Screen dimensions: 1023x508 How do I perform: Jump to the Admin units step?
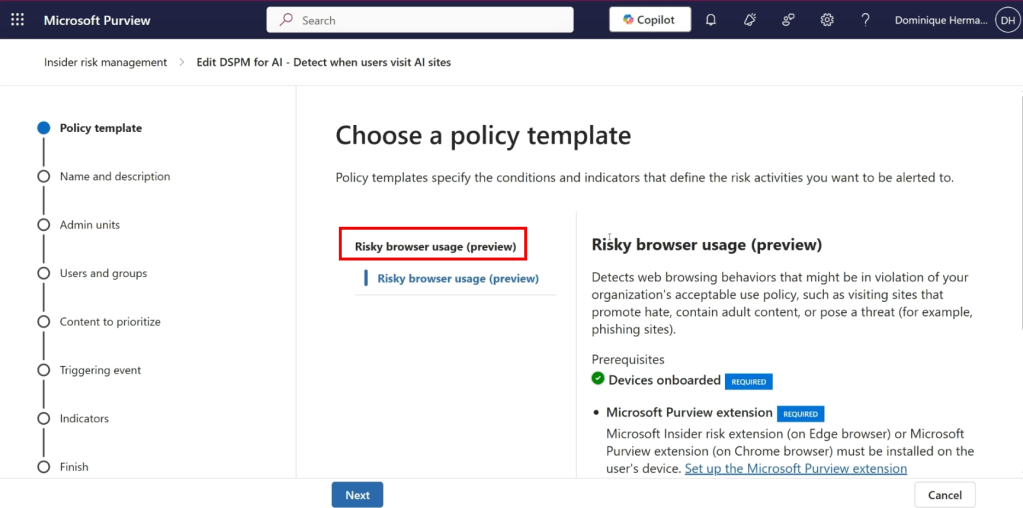click(x=89, y=225)
